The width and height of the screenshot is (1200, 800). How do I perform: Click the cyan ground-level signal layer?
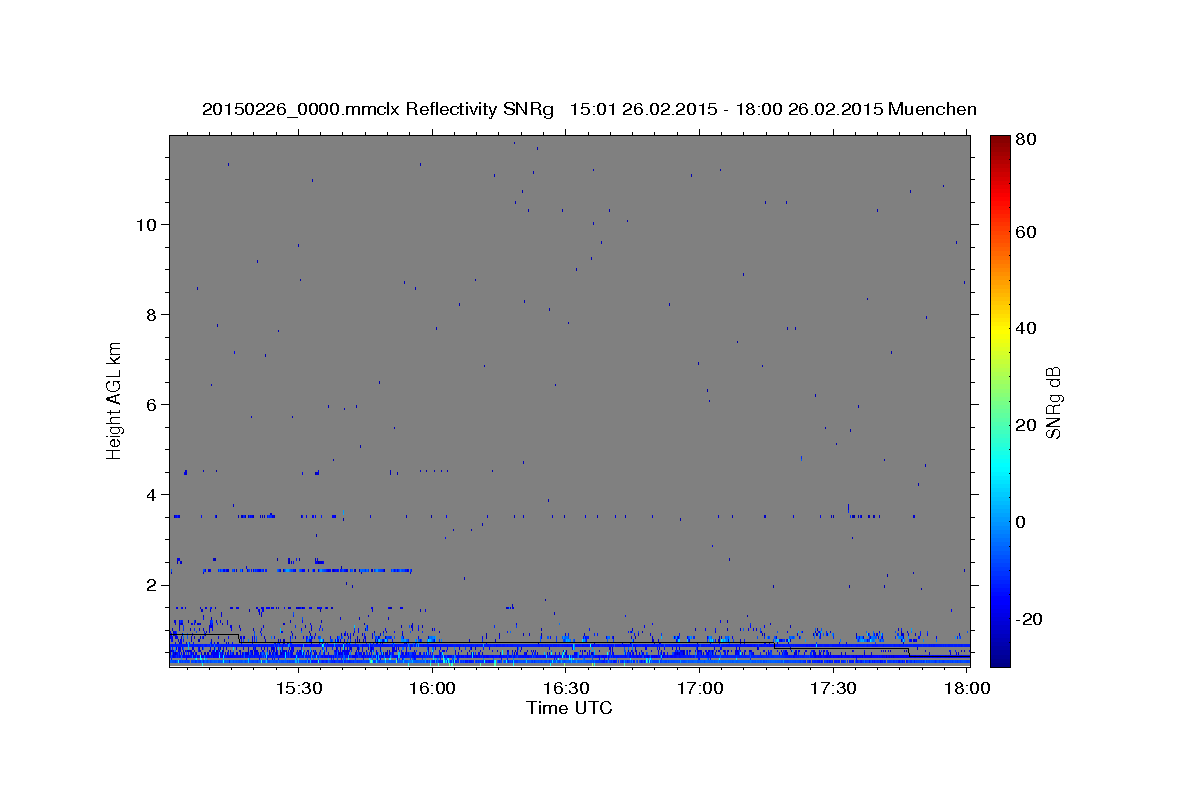tap(570, 660)
